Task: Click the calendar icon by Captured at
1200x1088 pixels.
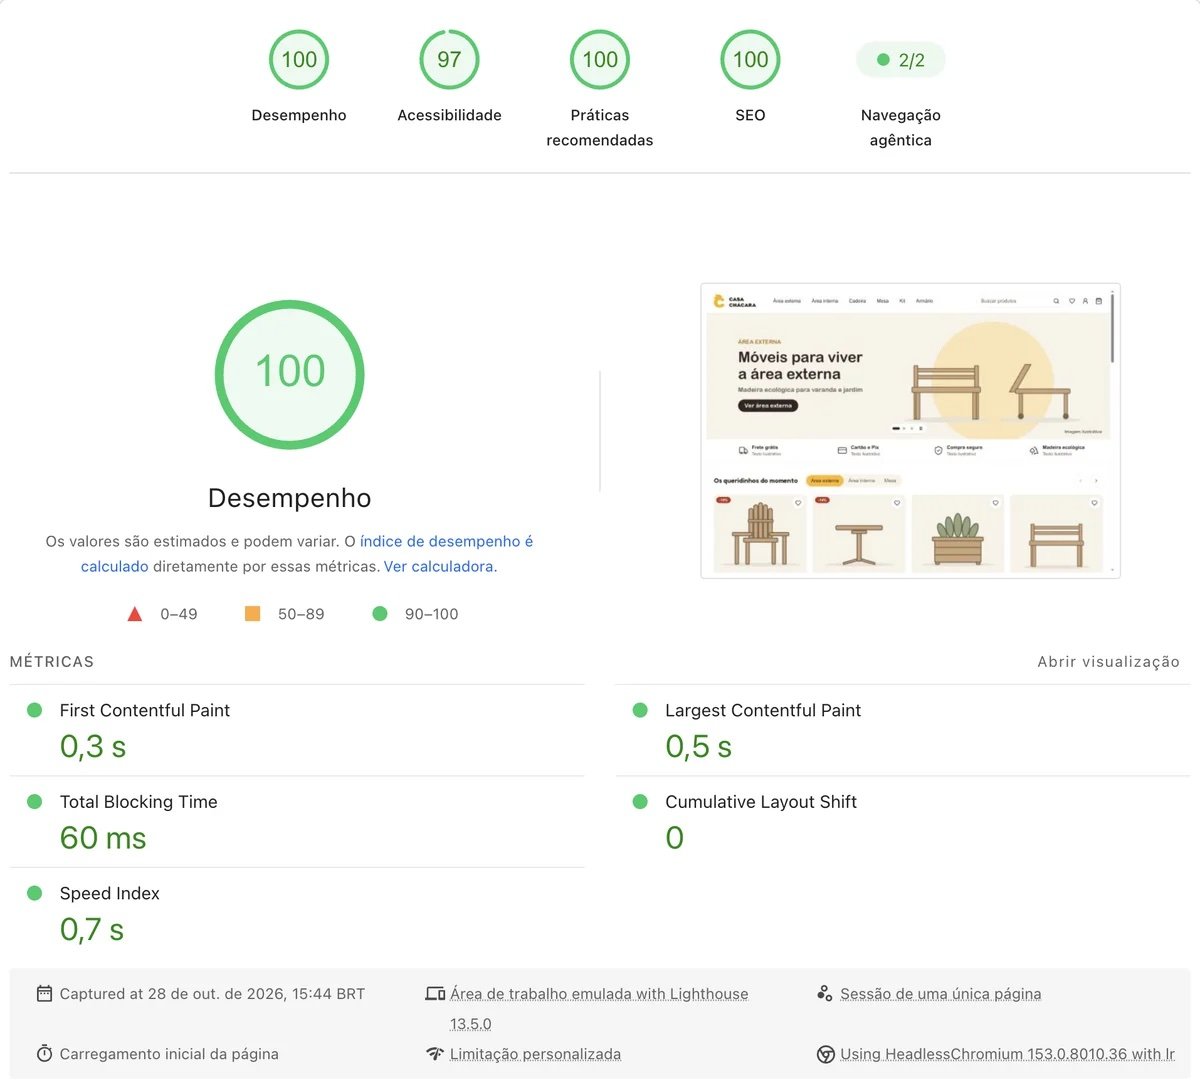Action: 44,994
